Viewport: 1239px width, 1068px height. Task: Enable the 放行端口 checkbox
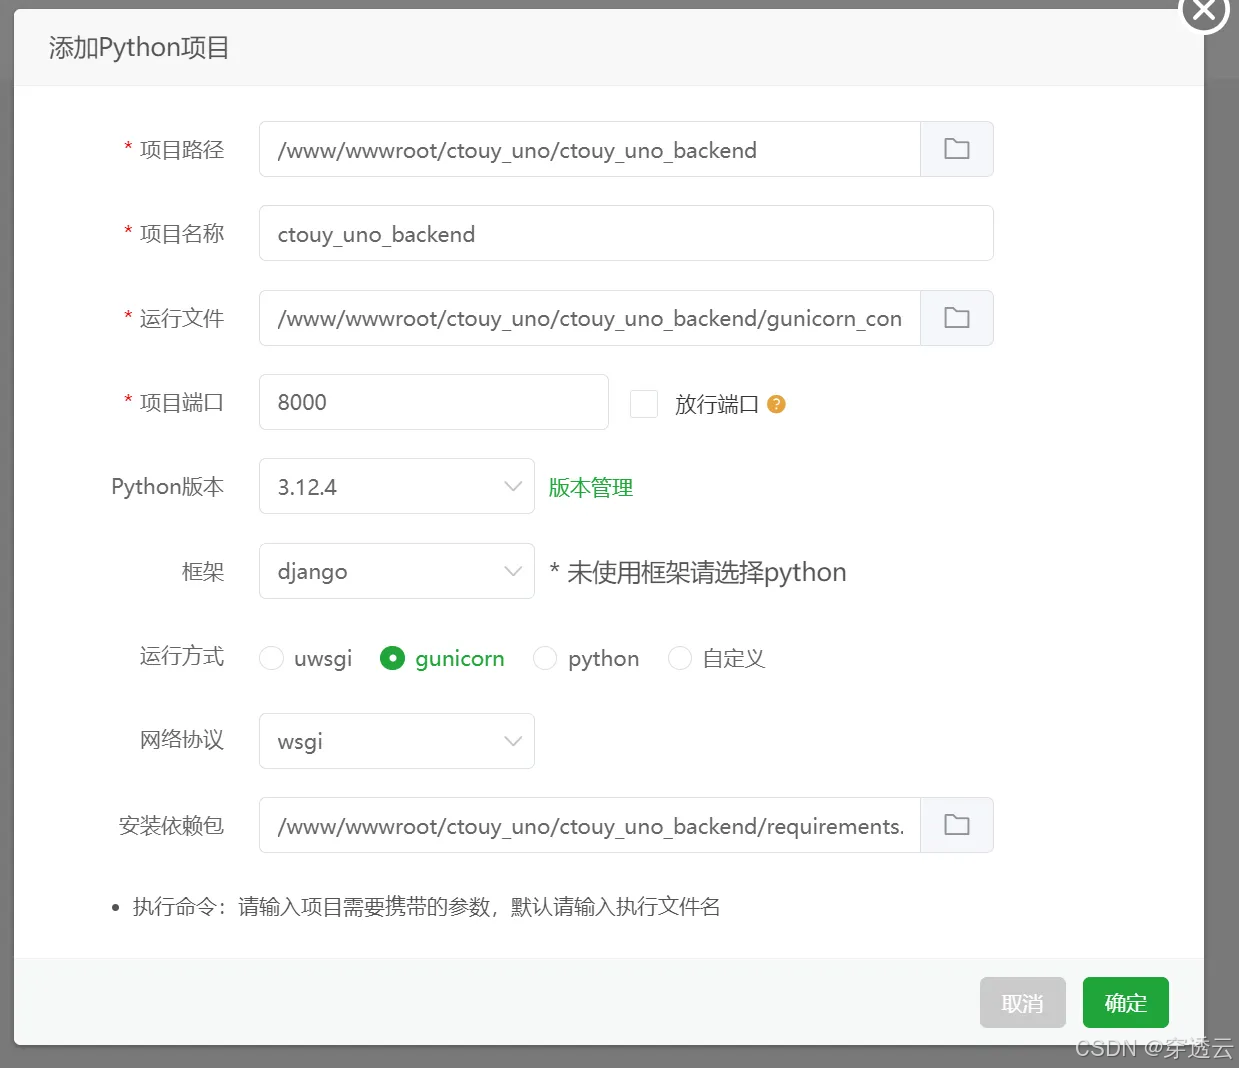click(644, 404)
